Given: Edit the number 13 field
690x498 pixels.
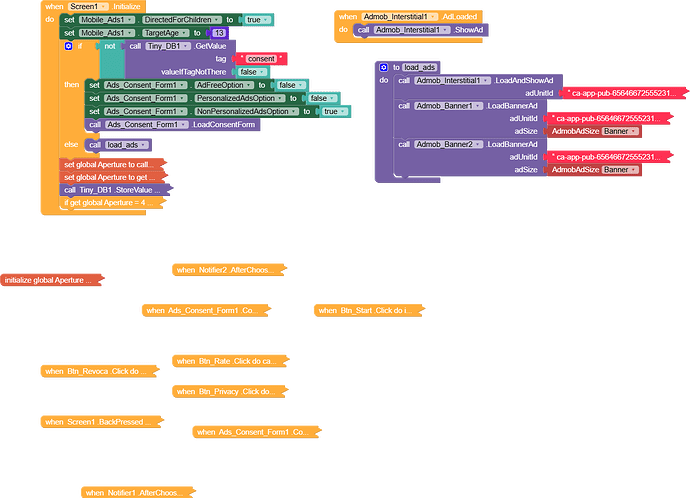Looking at the screenshot, I should [219, 33].
